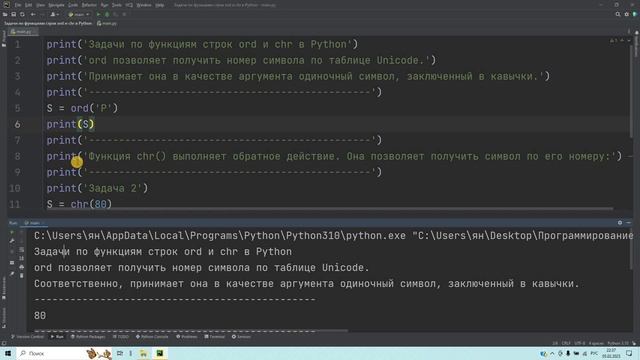Open Terminal tool window
The width and height of the screenshot is (640, 360).
tap(214, 337)
